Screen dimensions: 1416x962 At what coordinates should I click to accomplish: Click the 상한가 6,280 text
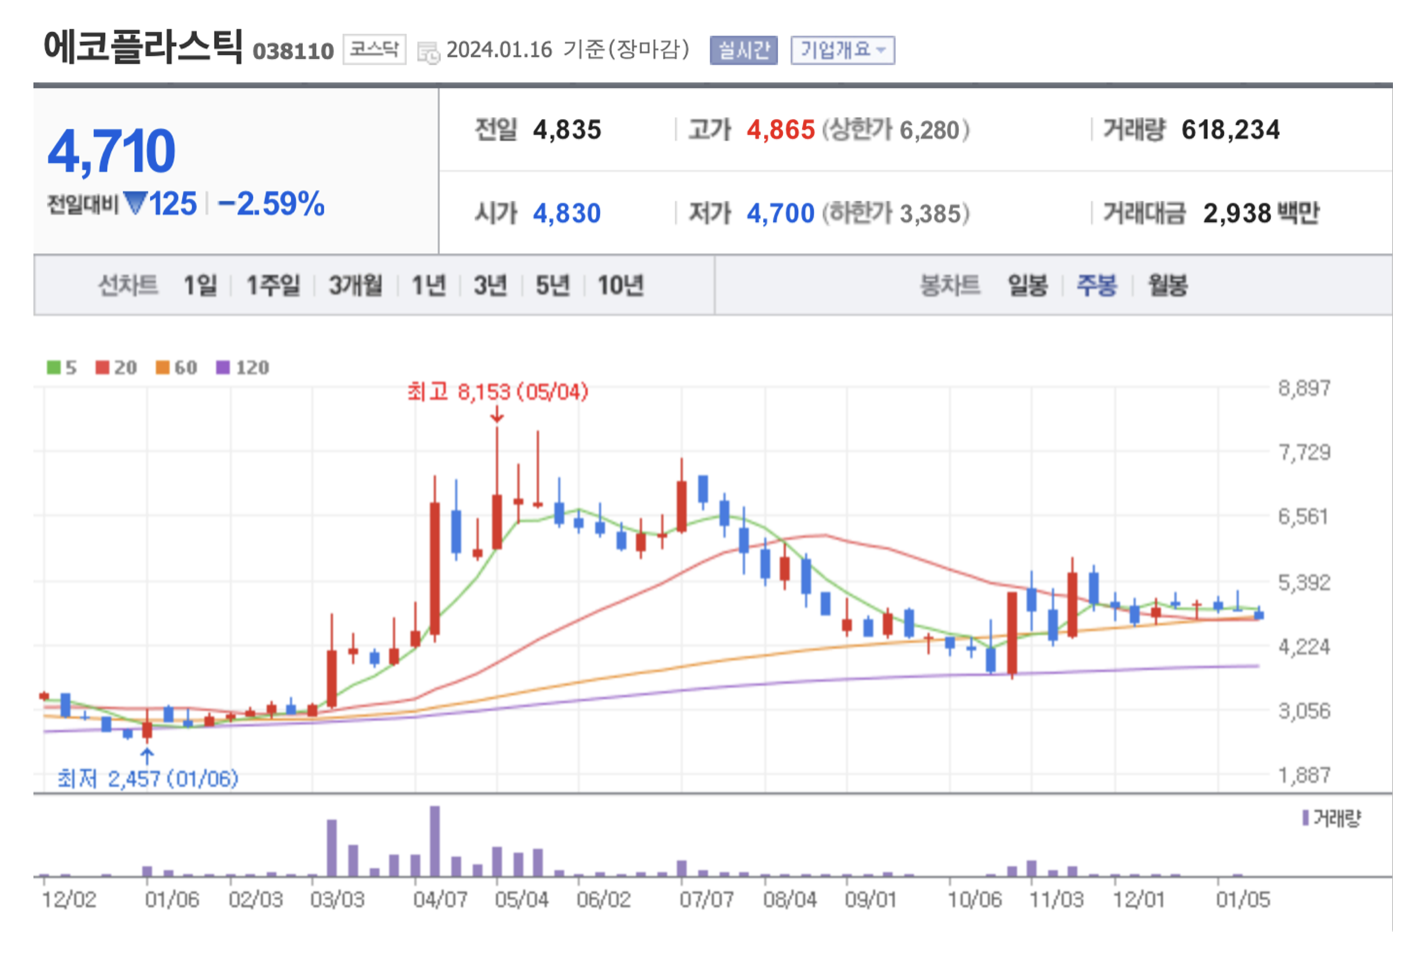point(895,130)
